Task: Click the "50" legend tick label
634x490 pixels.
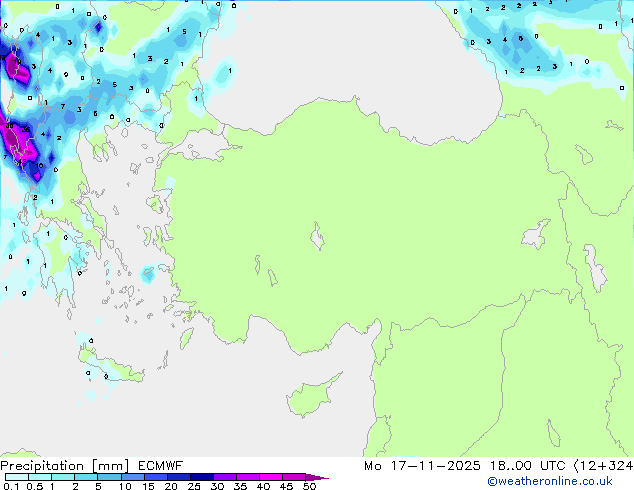Action: pos(309,486)
